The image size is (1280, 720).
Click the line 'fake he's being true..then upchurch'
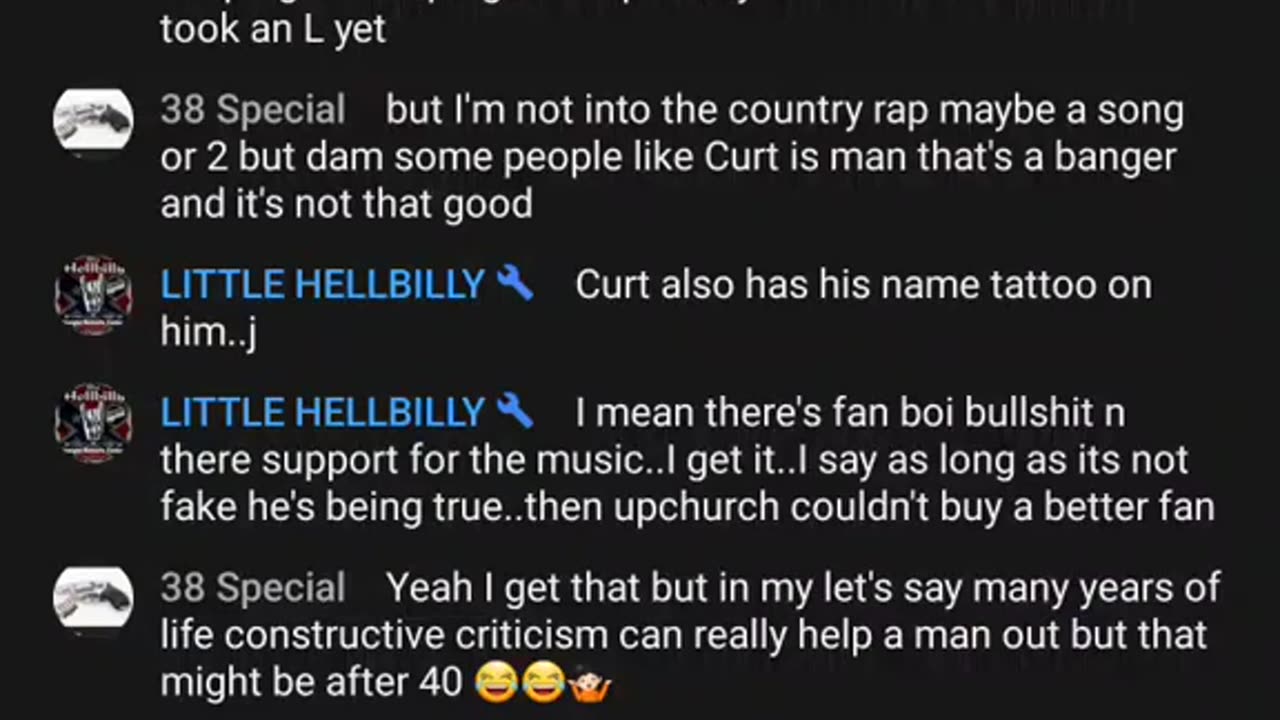click(687, 508)
